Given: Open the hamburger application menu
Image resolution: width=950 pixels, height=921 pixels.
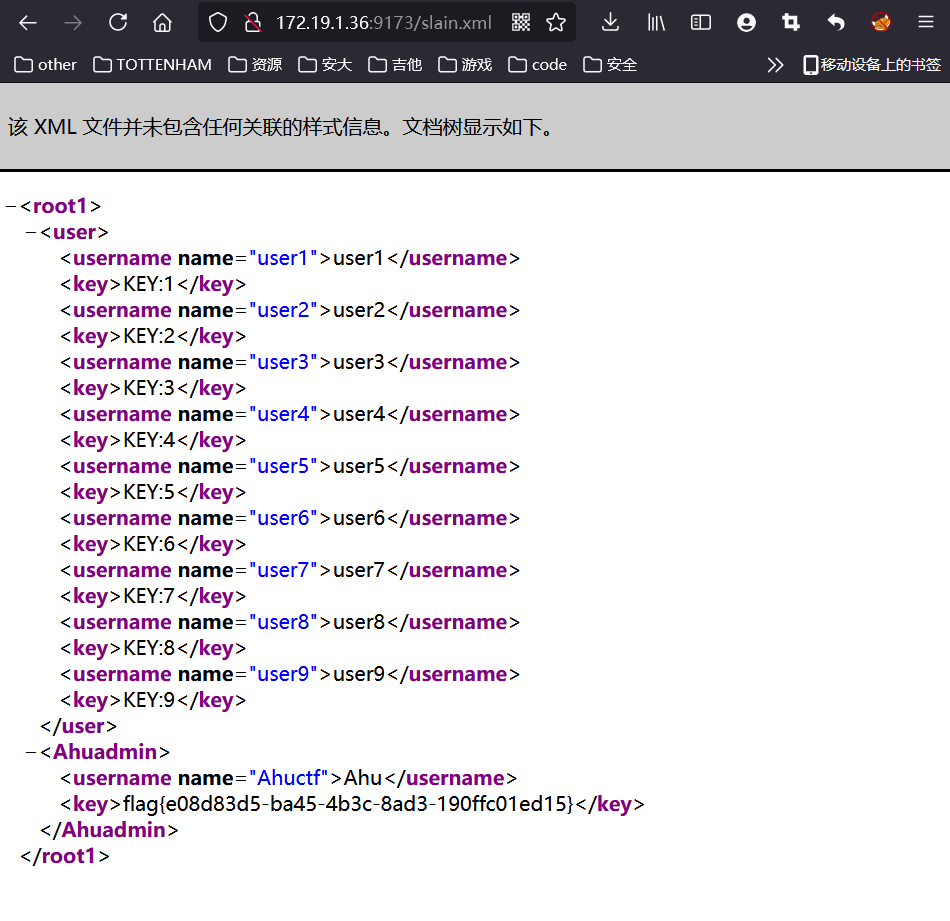Looking at the screenshot, I should click(x=926, y=23).
